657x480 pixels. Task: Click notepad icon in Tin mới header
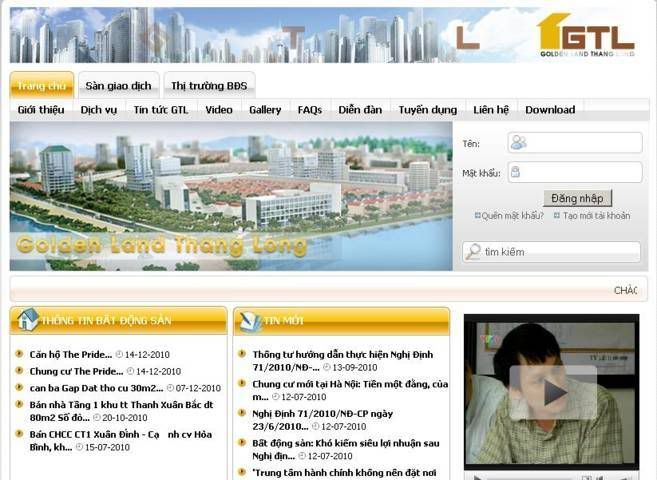[251, 321]
